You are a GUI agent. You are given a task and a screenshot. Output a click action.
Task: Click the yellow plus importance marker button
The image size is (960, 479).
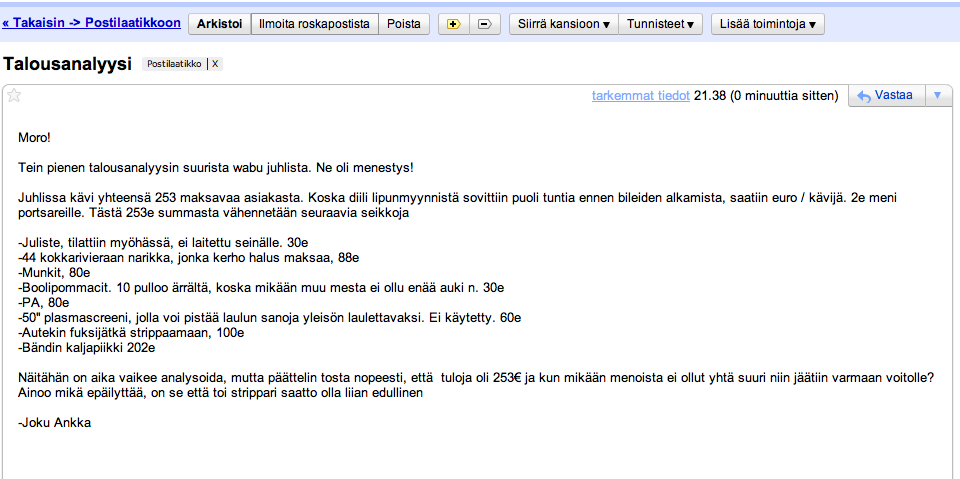point(453,24)
